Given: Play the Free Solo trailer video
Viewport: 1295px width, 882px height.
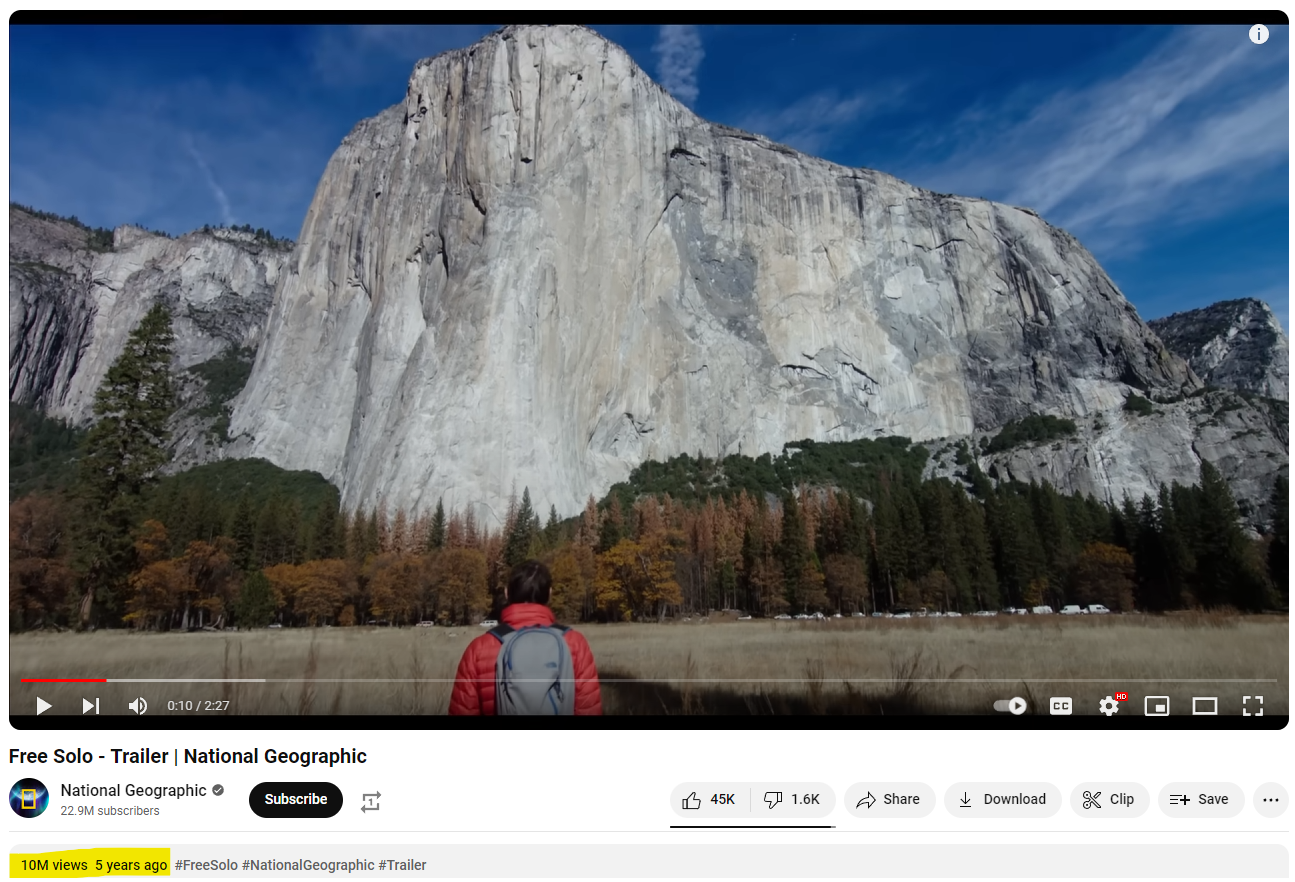Looking at the screenshot, I should (44, 706).
